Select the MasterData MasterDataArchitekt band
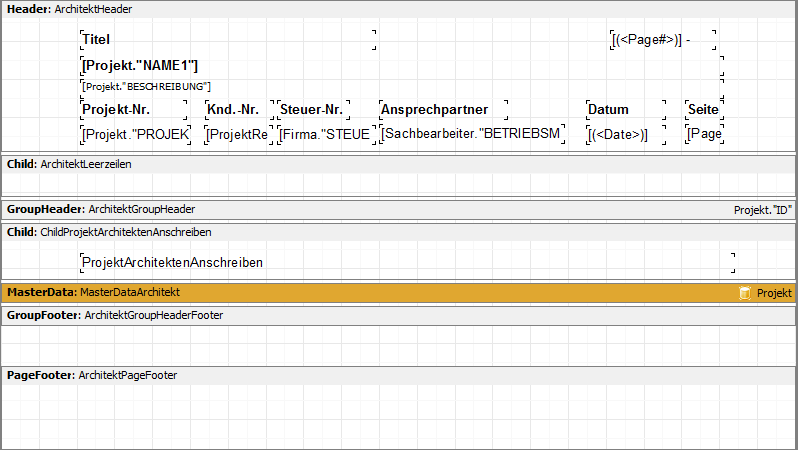 tap(398, 293)
